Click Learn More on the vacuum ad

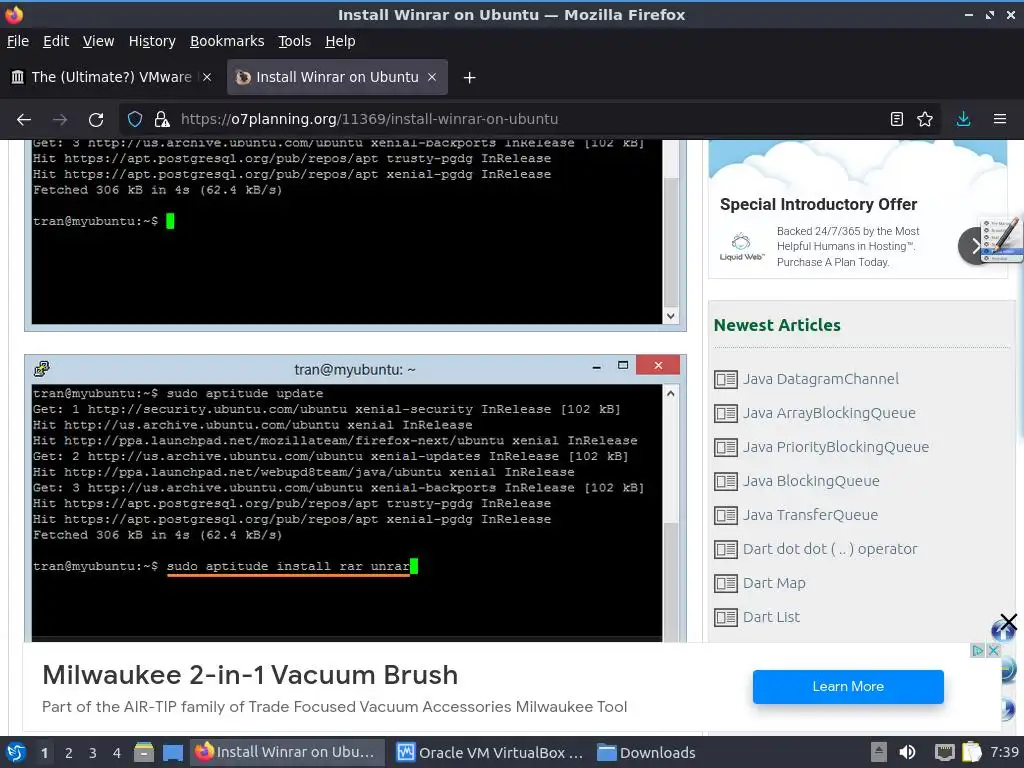click(x=848, y=686)
